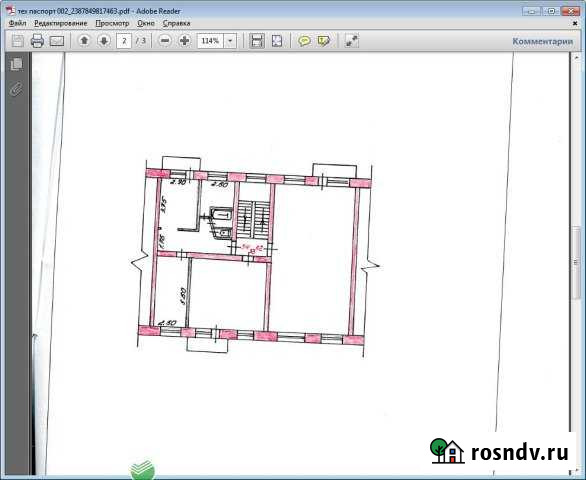Zoom out with minus button
Image resolution: width=586 pixels, height=480 pixels.
pyautogui.click(x=165, y=40)
